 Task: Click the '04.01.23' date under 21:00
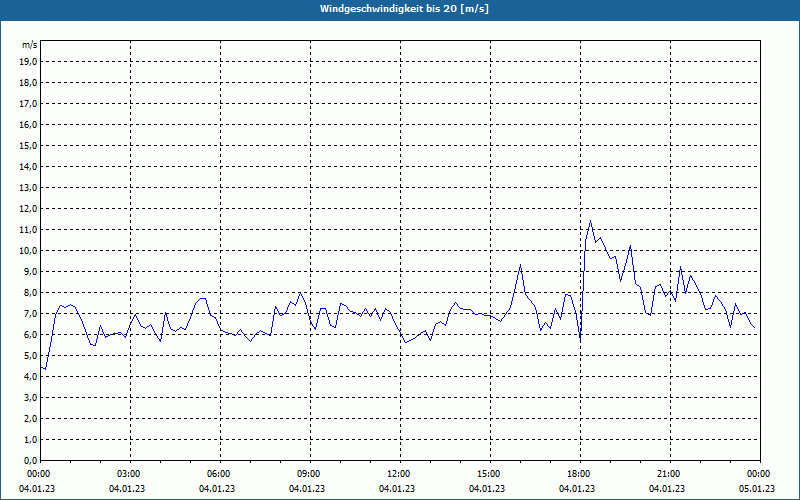click(667, 489)
